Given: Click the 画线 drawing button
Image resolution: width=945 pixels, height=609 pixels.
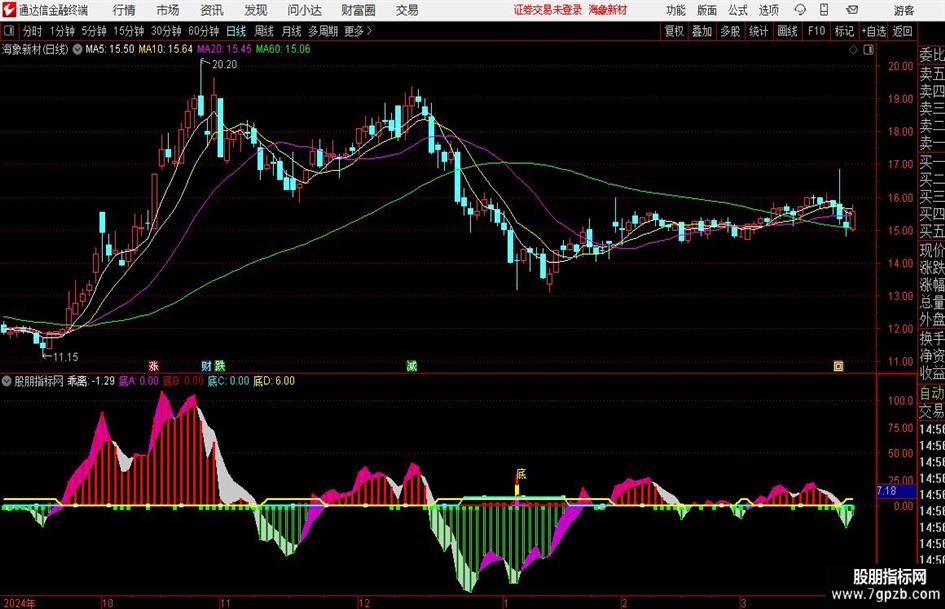Looking at the screenshot, I should coord(787,31).
